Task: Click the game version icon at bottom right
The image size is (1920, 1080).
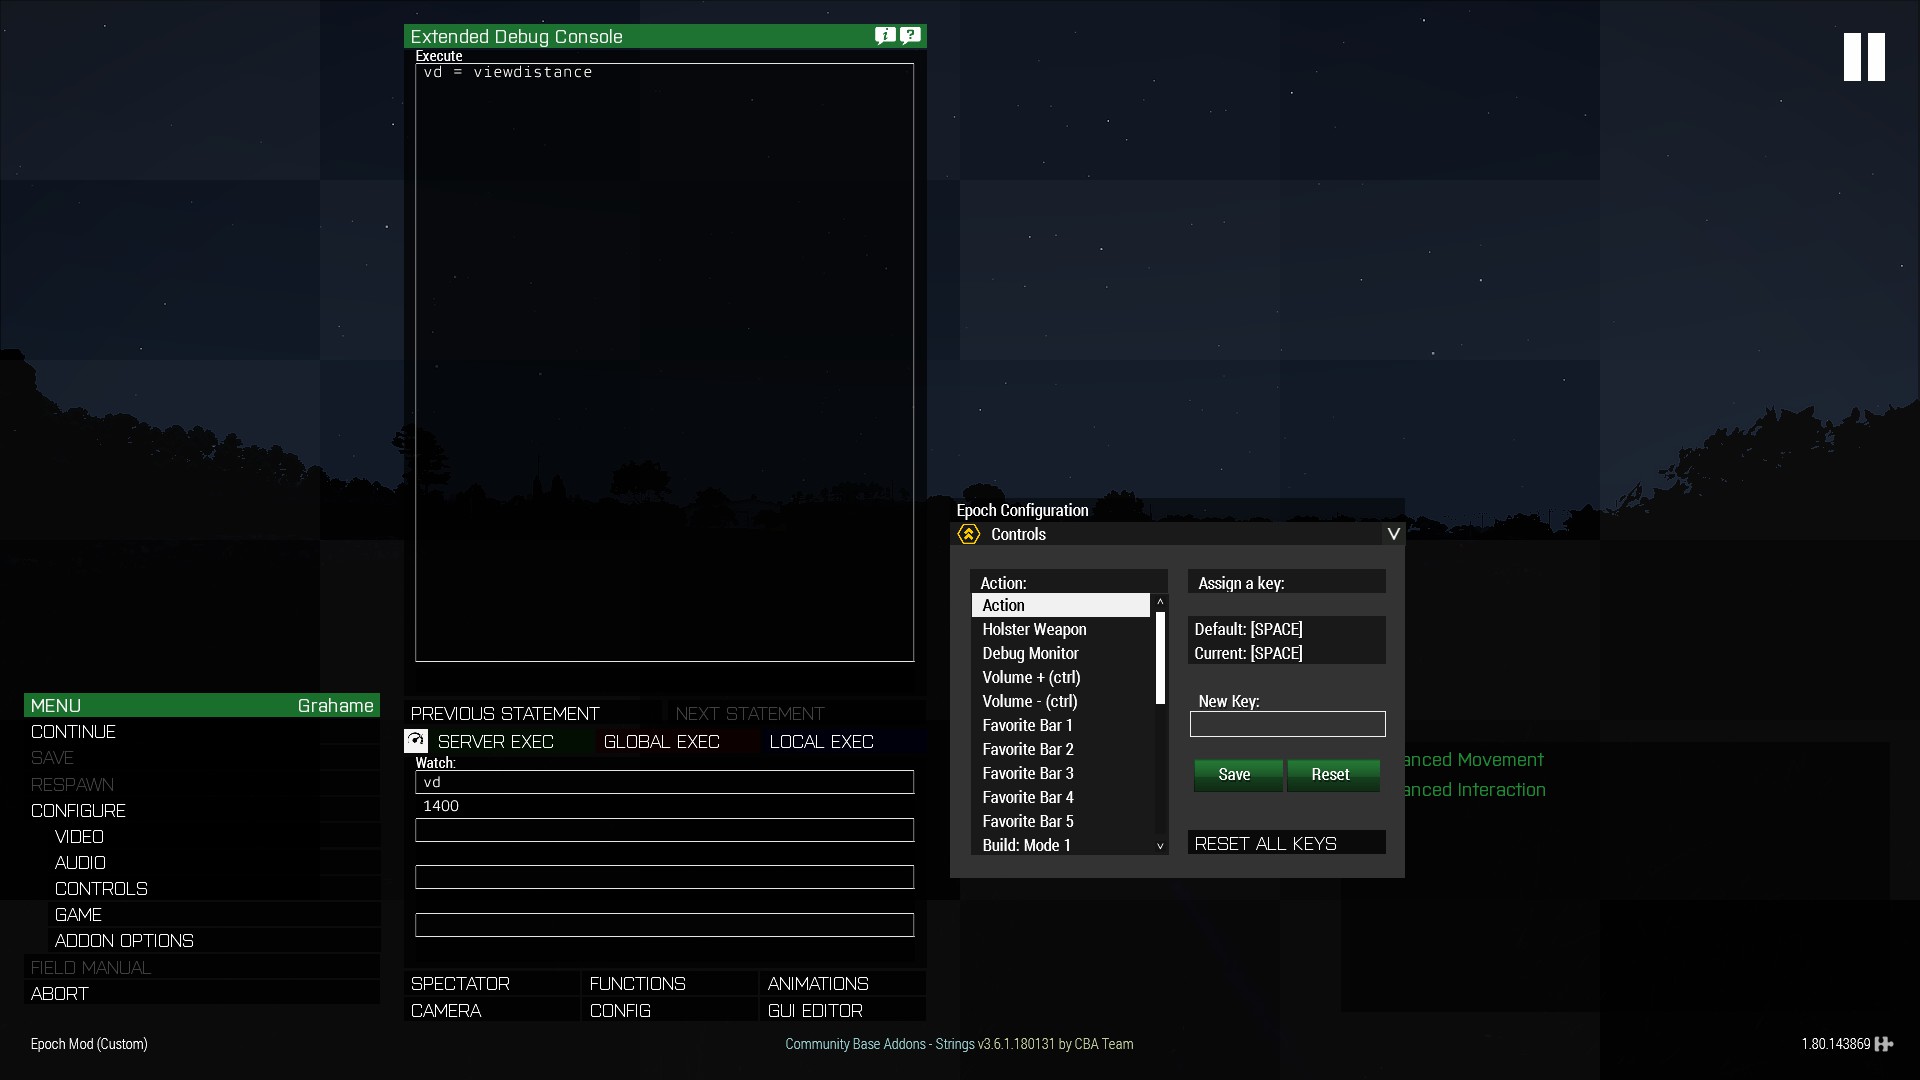Action: click(1884, 1044)
